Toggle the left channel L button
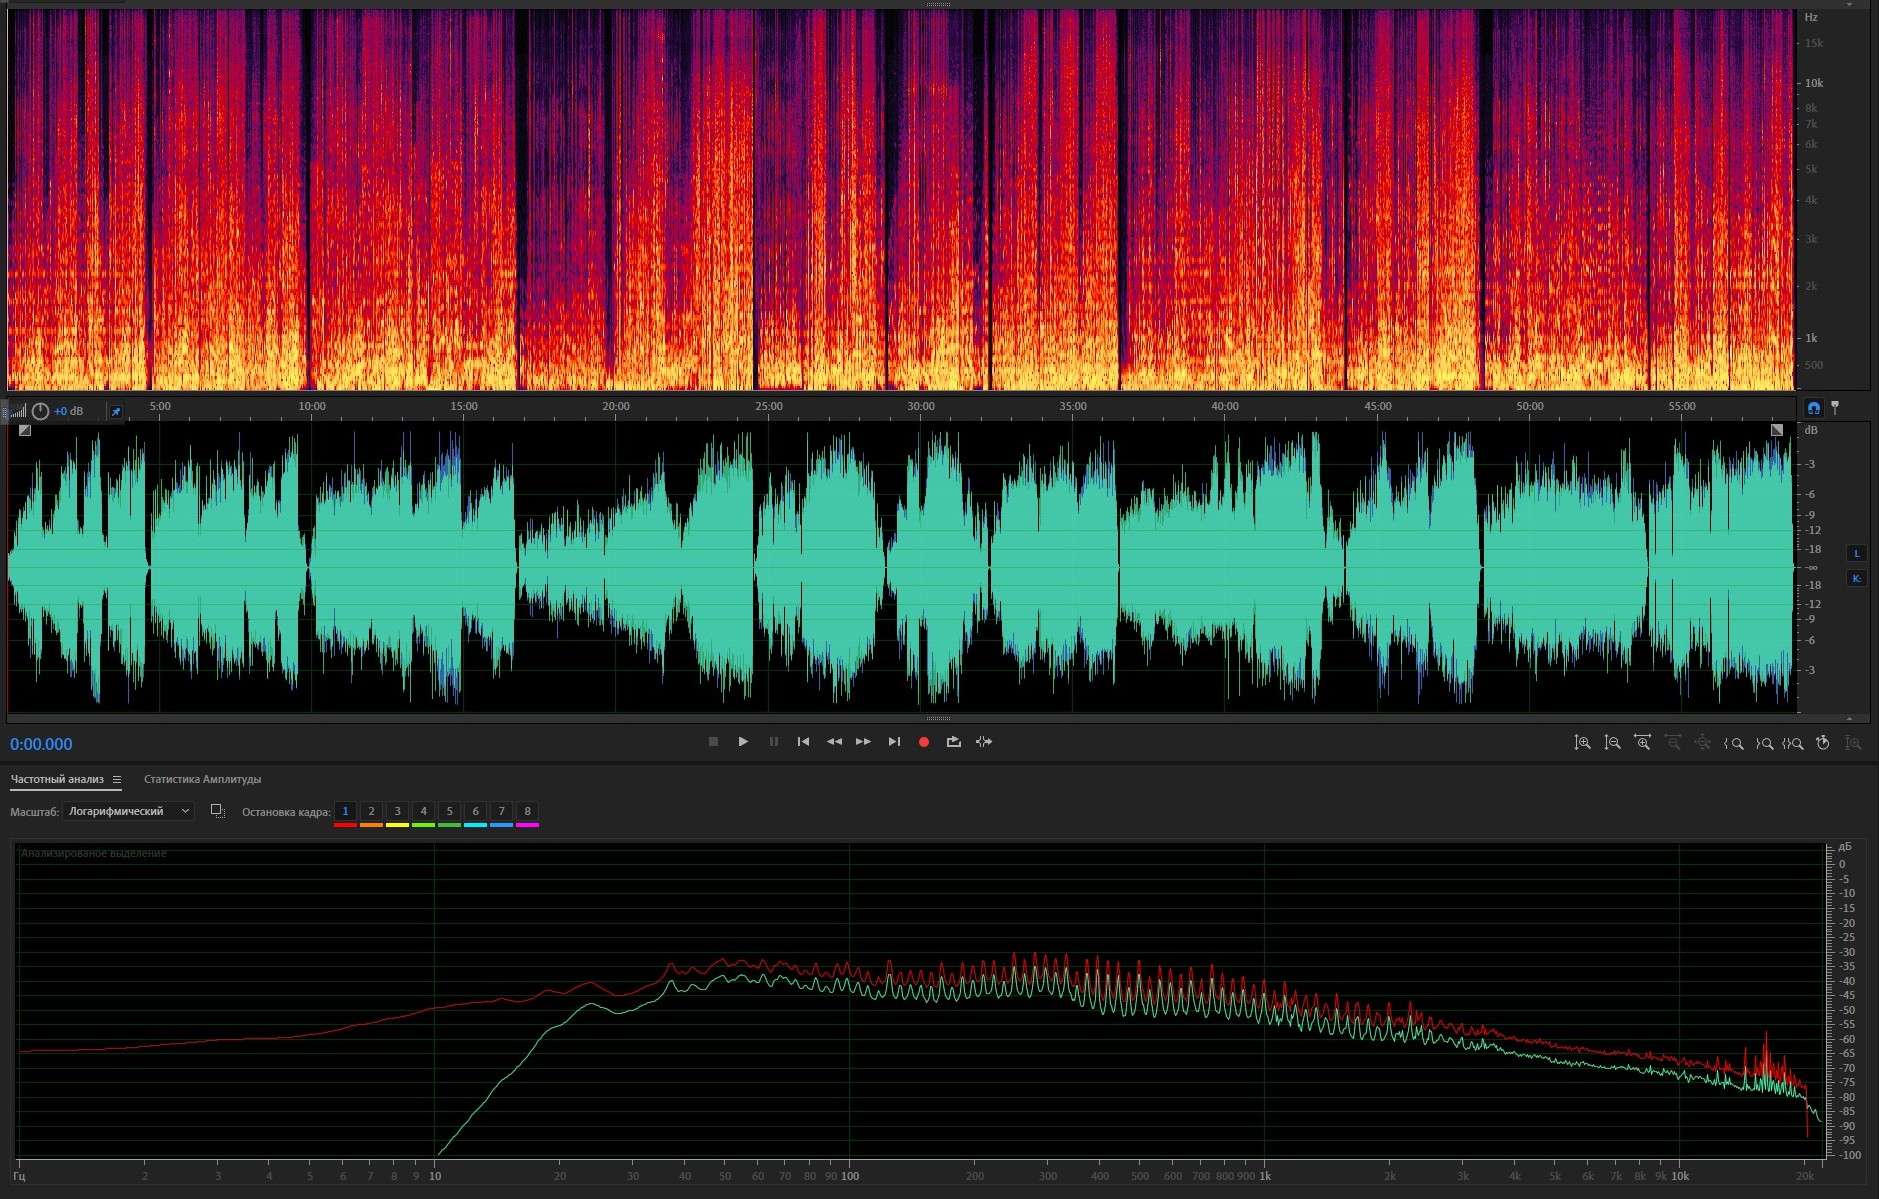The height and width of the screenshot is (1199, 1879). (x=1857, y=554)
